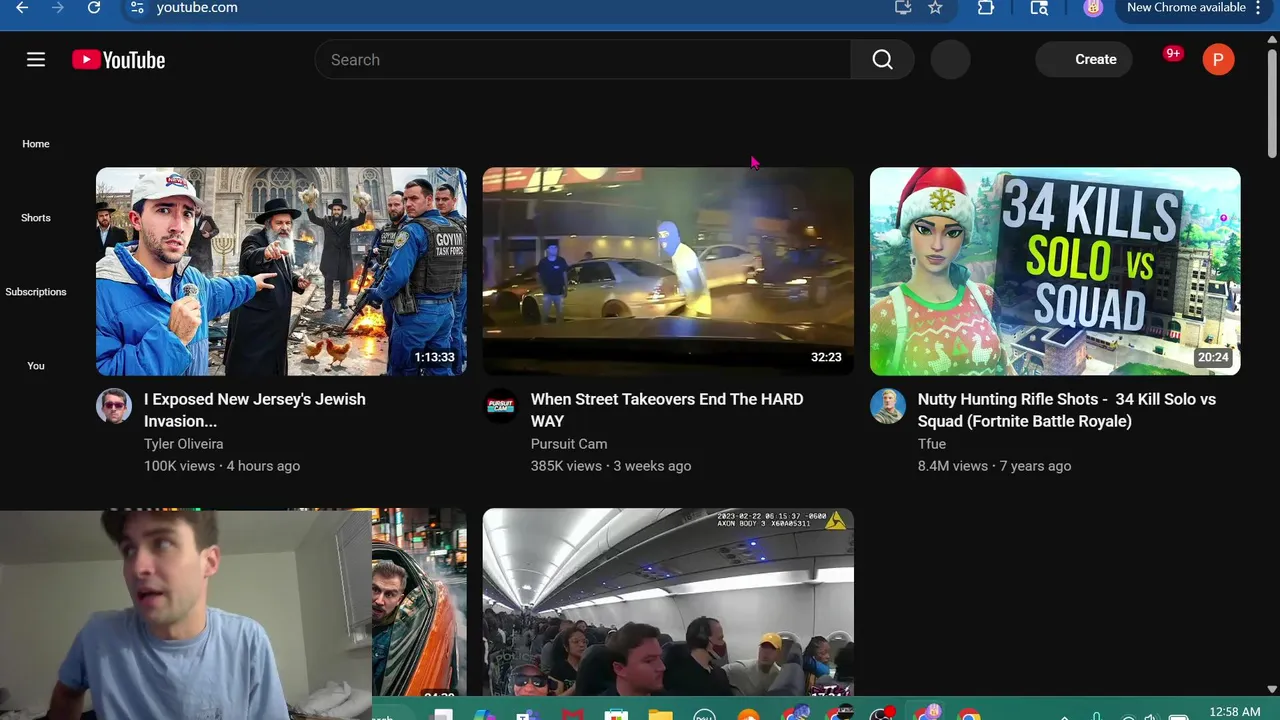Image resolution: width=1280 pixels, height=720 pixels.
Task: Play the 34 Kills Solo vs Squad thumbnail
Action: (x=1055, y=271)
